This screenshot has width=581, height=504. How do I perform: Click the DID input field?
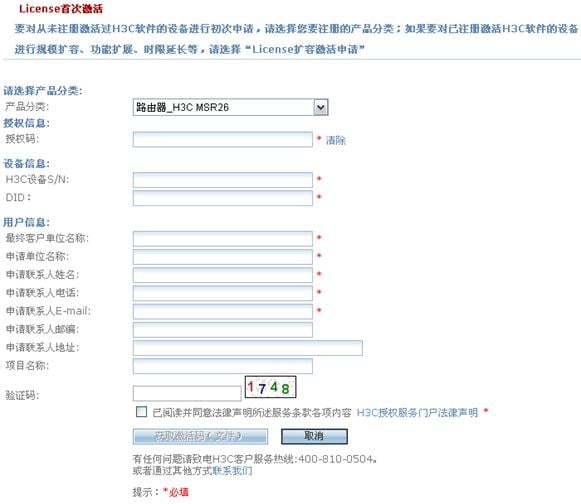point(223,198)
